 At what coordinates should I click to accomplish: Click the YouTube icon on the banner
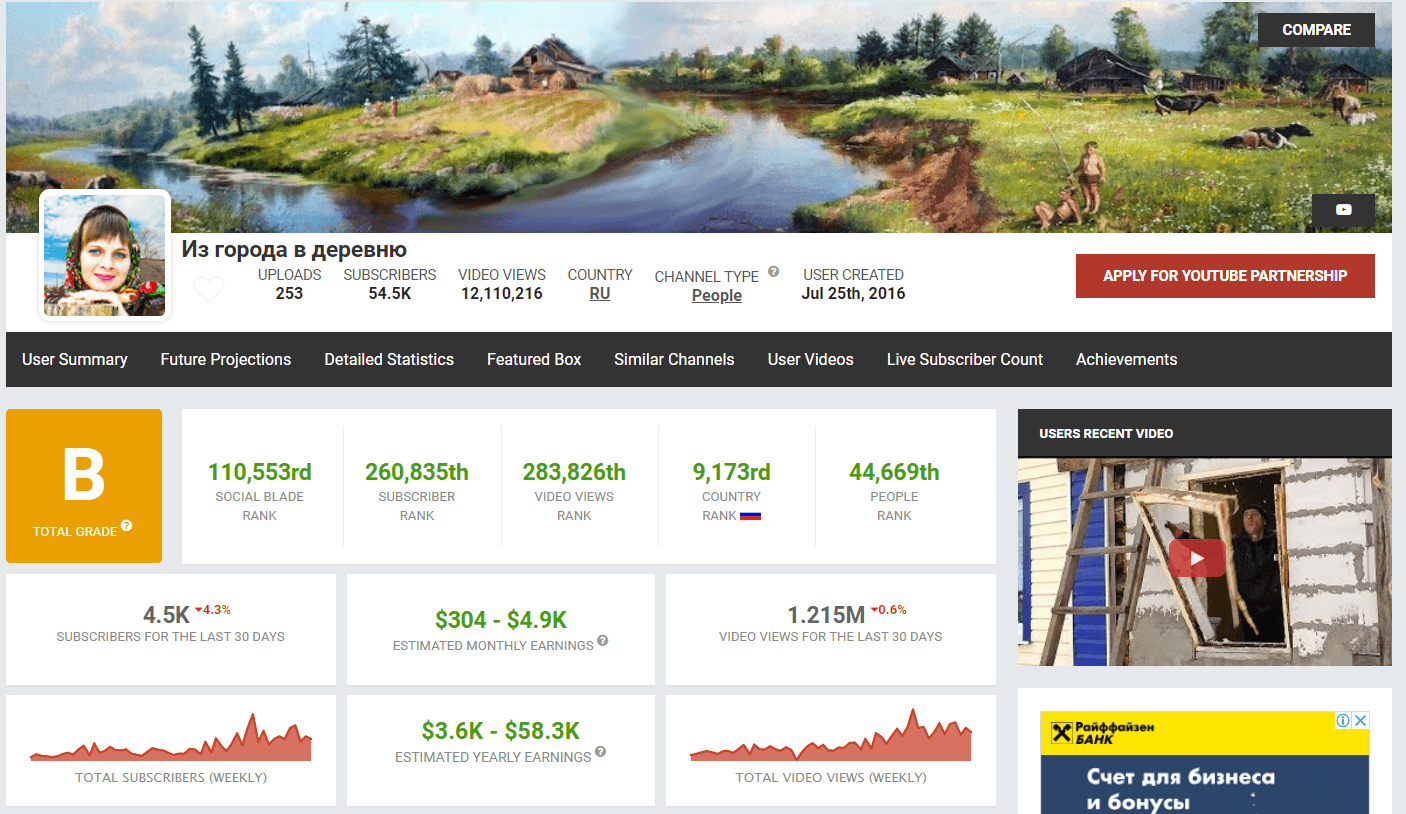[x=1343, y=210]
